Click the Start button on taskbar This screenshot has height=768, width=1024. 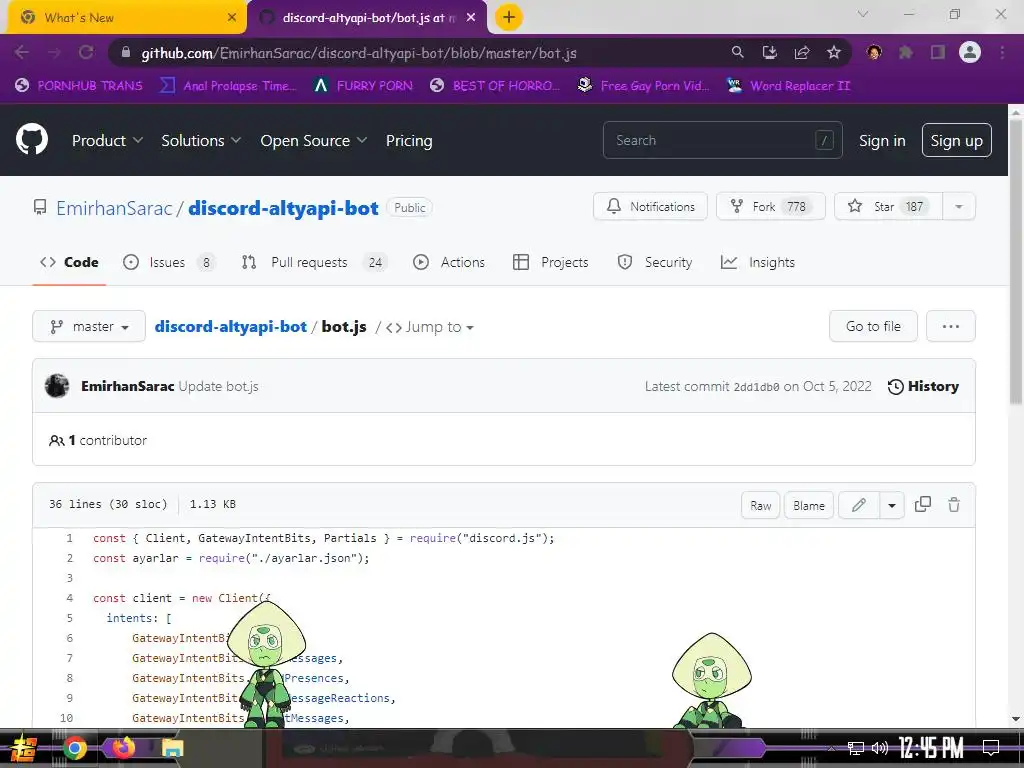(24, 748)
